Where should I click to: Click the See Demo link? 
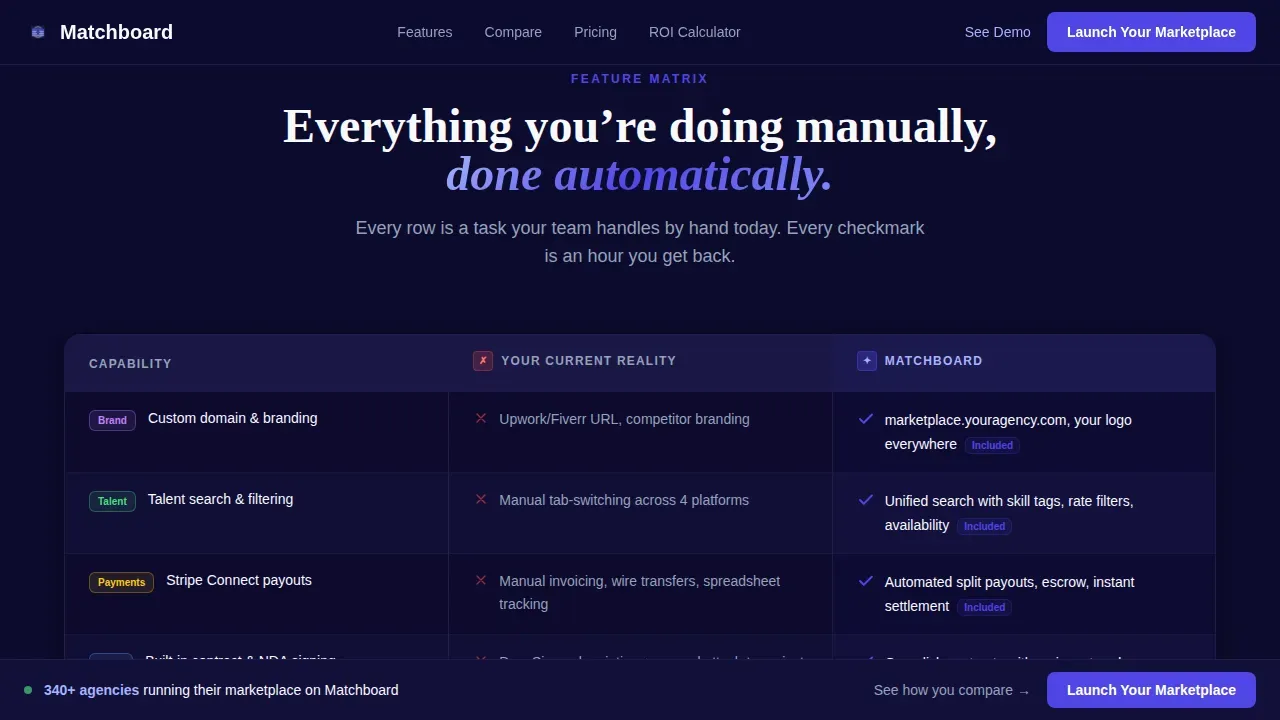click(x=997, y=32)
